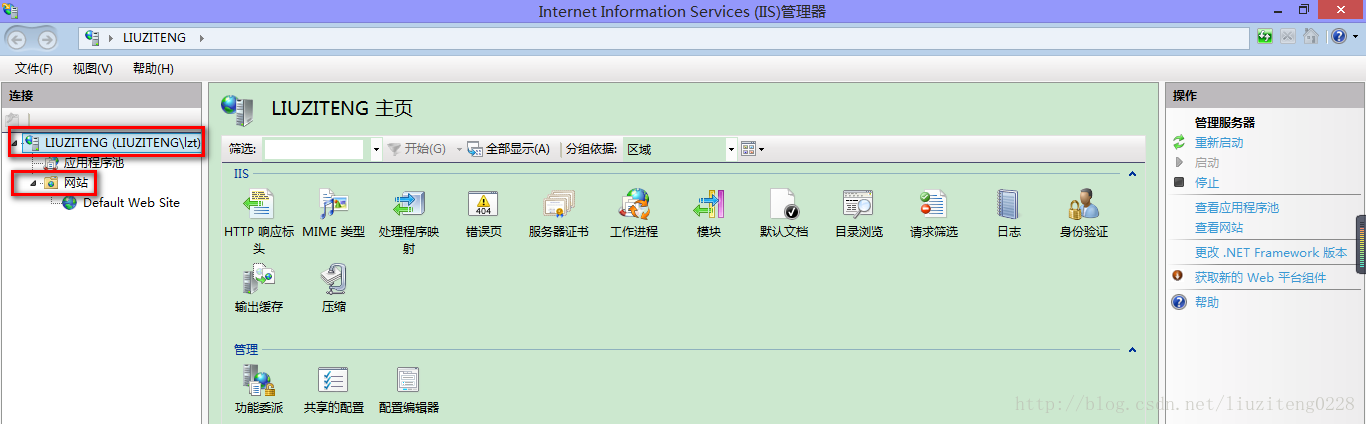Click 获取新的 Web 平台组件 link

[x=1260, y=278]
